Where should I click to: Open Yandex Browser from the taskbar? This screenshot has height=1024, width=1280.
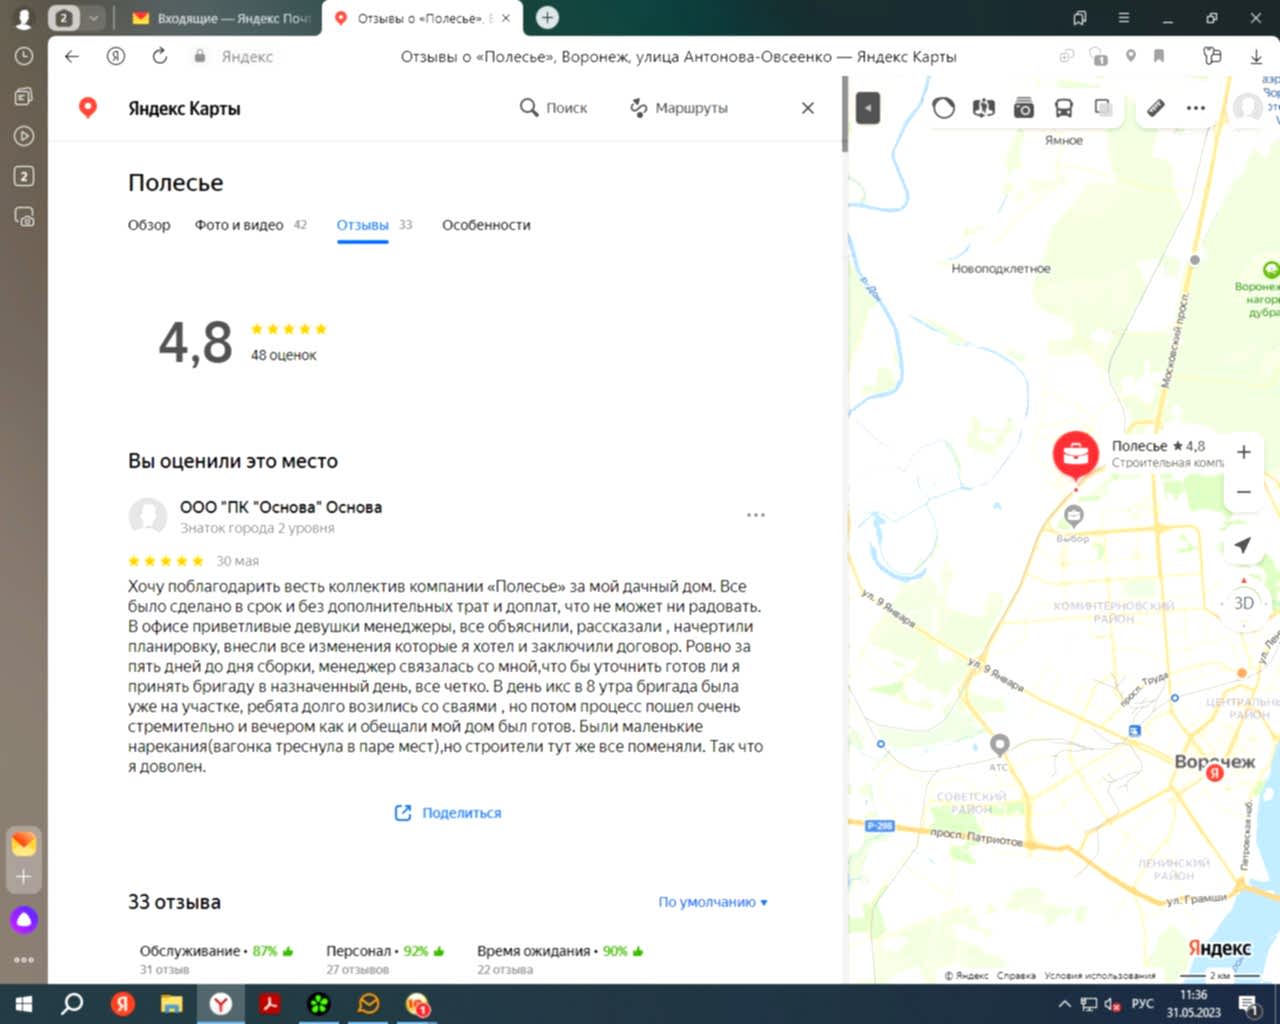[x=221, y=1003]
